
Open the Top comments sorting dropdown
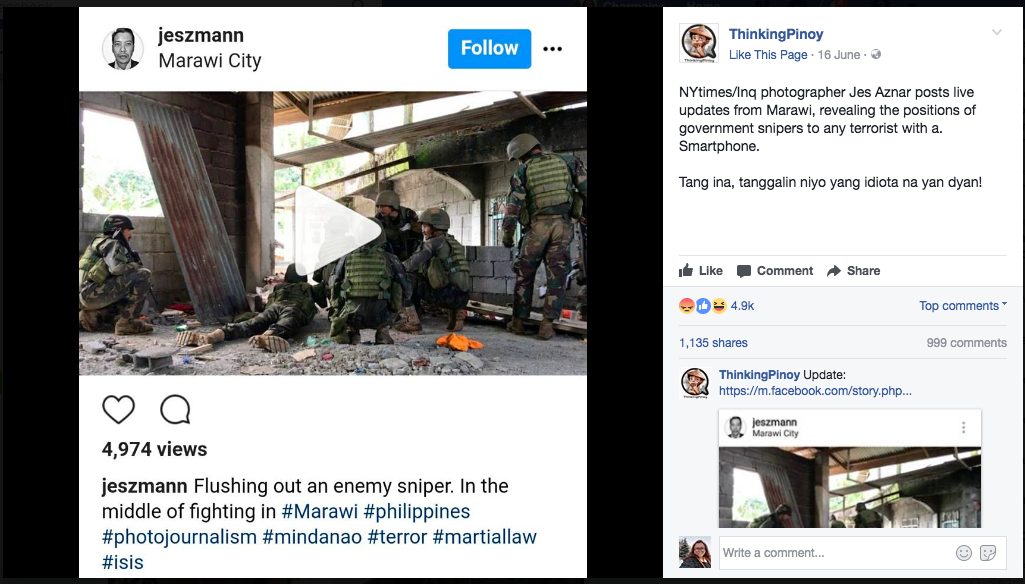tap(963, 305)
